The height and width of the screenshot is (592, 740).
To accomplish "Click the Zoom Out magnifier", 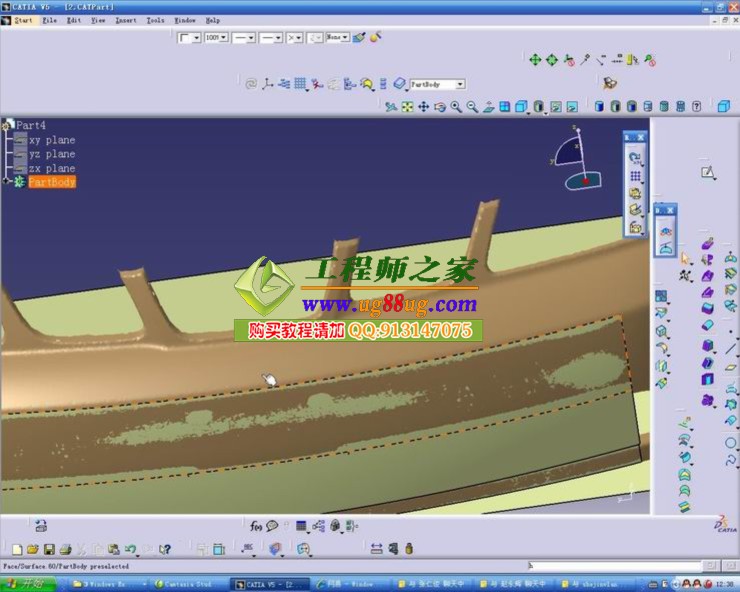I will click(472, 107).
